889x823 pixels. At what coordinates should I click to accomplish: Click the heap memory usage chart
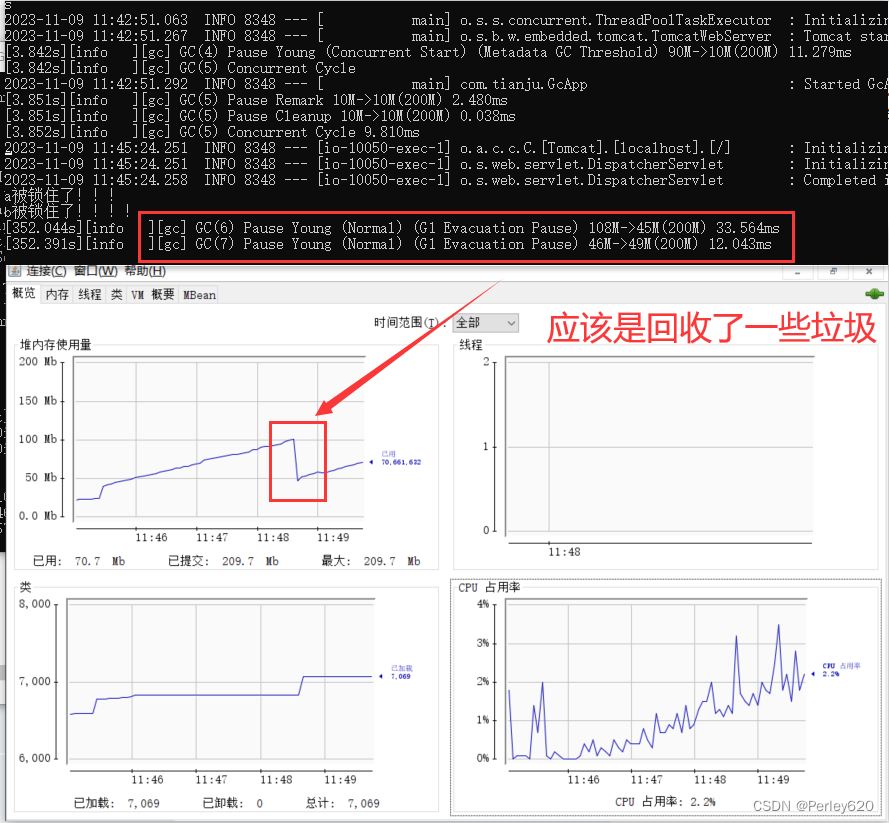pos(219,437)
